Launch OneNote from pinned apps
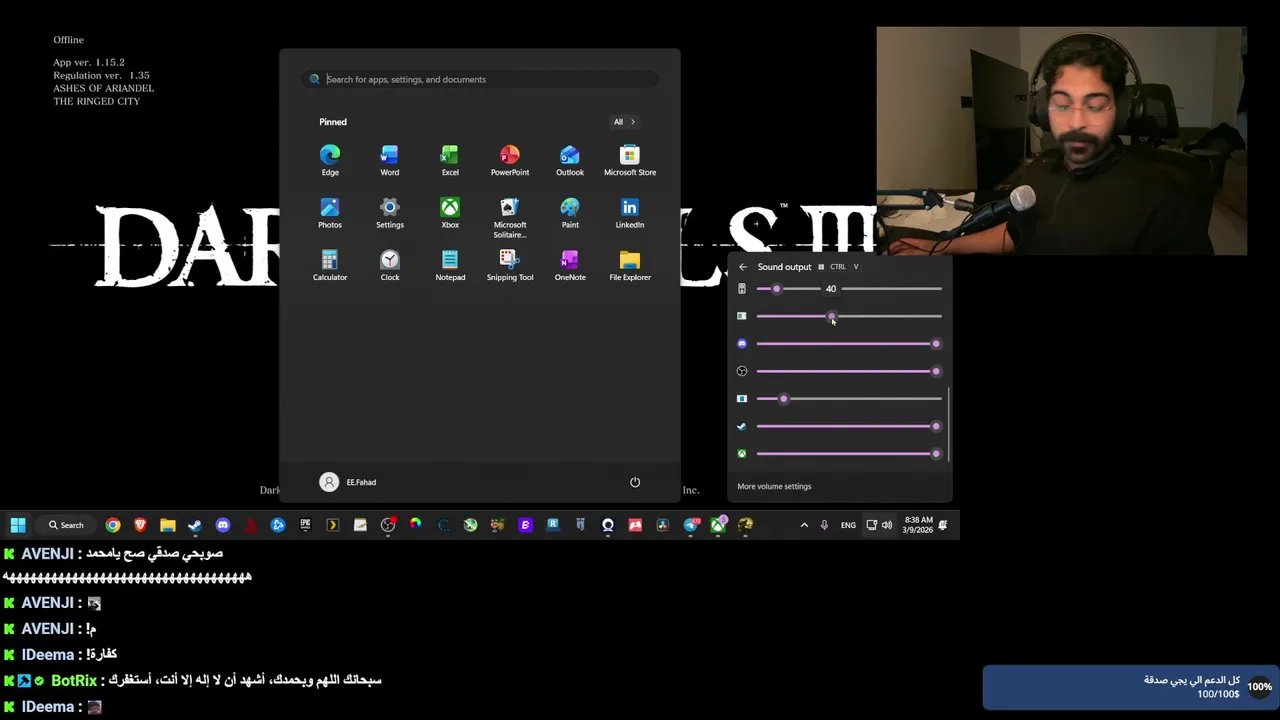 tap(570, 265)
